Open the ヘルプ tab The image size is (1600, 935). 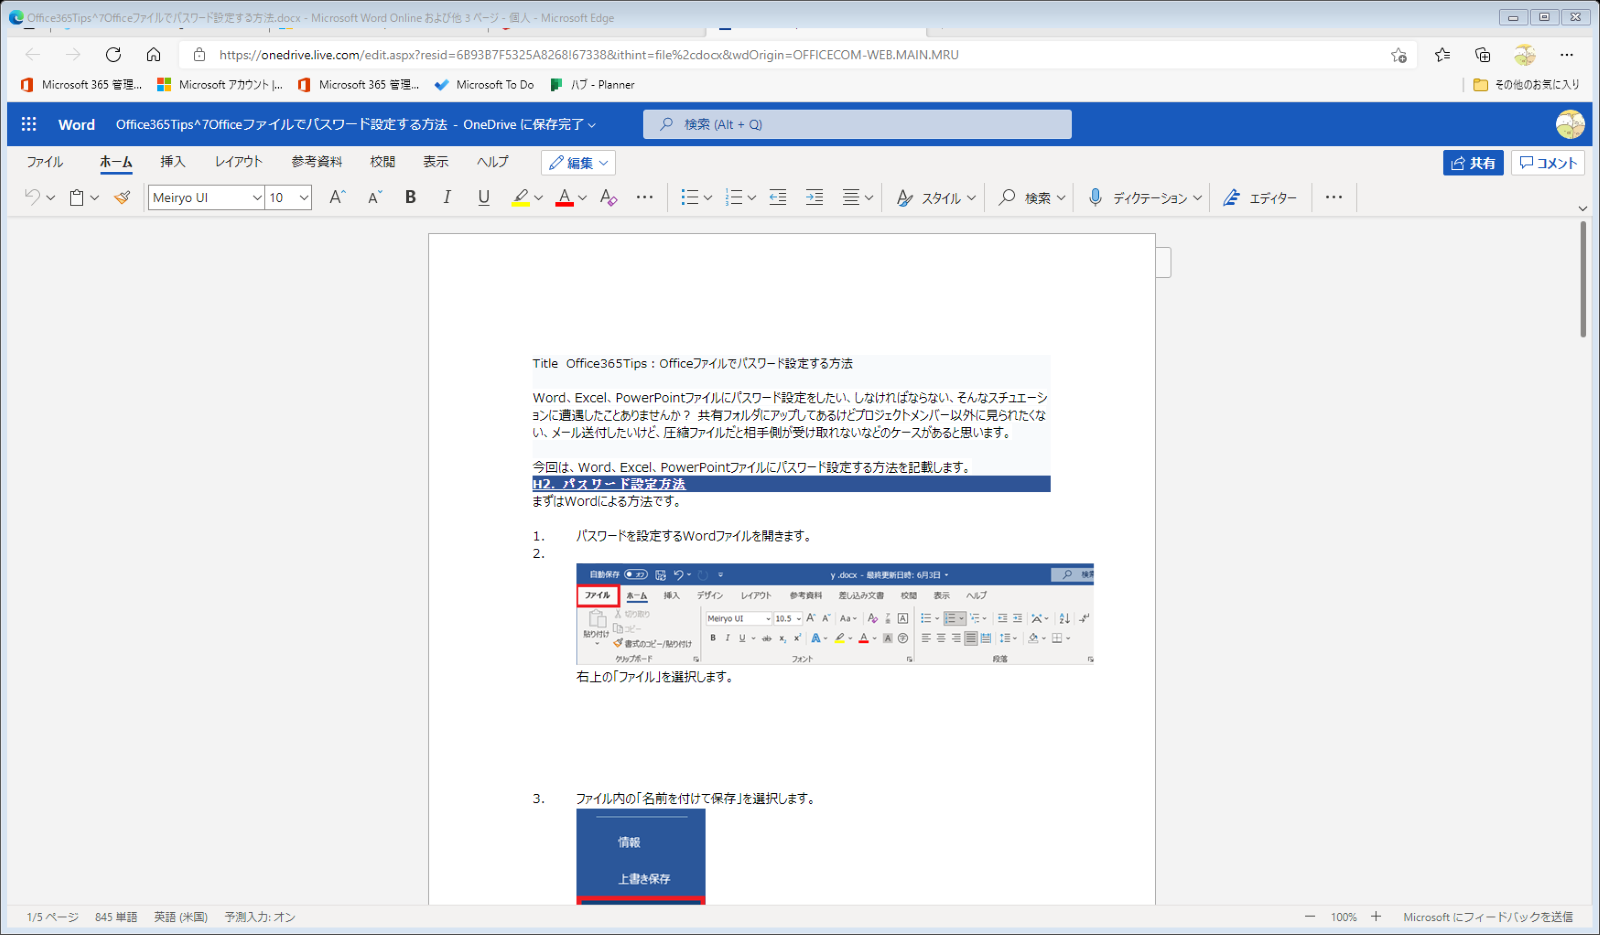click(x=493, y=162)
